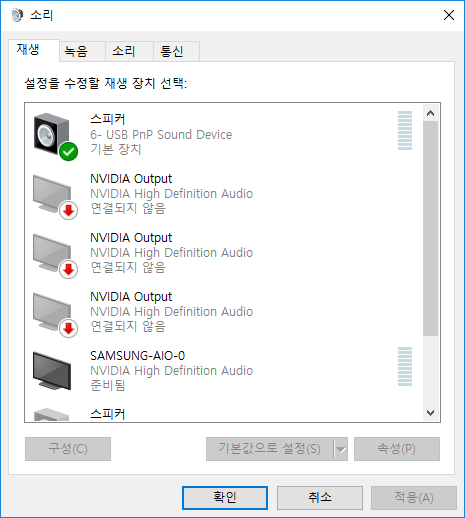Click the 속성(P) properties button
Image resolution: width=465 pixels, height=518 pixels.
pyautogui.click(x=397, y=449)
